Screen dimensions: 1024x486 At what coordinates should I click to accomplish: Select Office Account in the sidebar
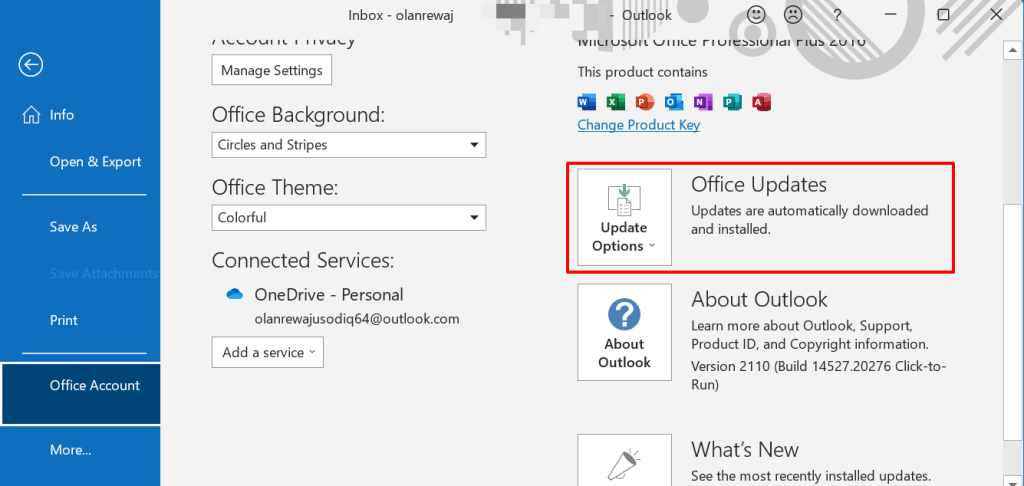(80, 394)
